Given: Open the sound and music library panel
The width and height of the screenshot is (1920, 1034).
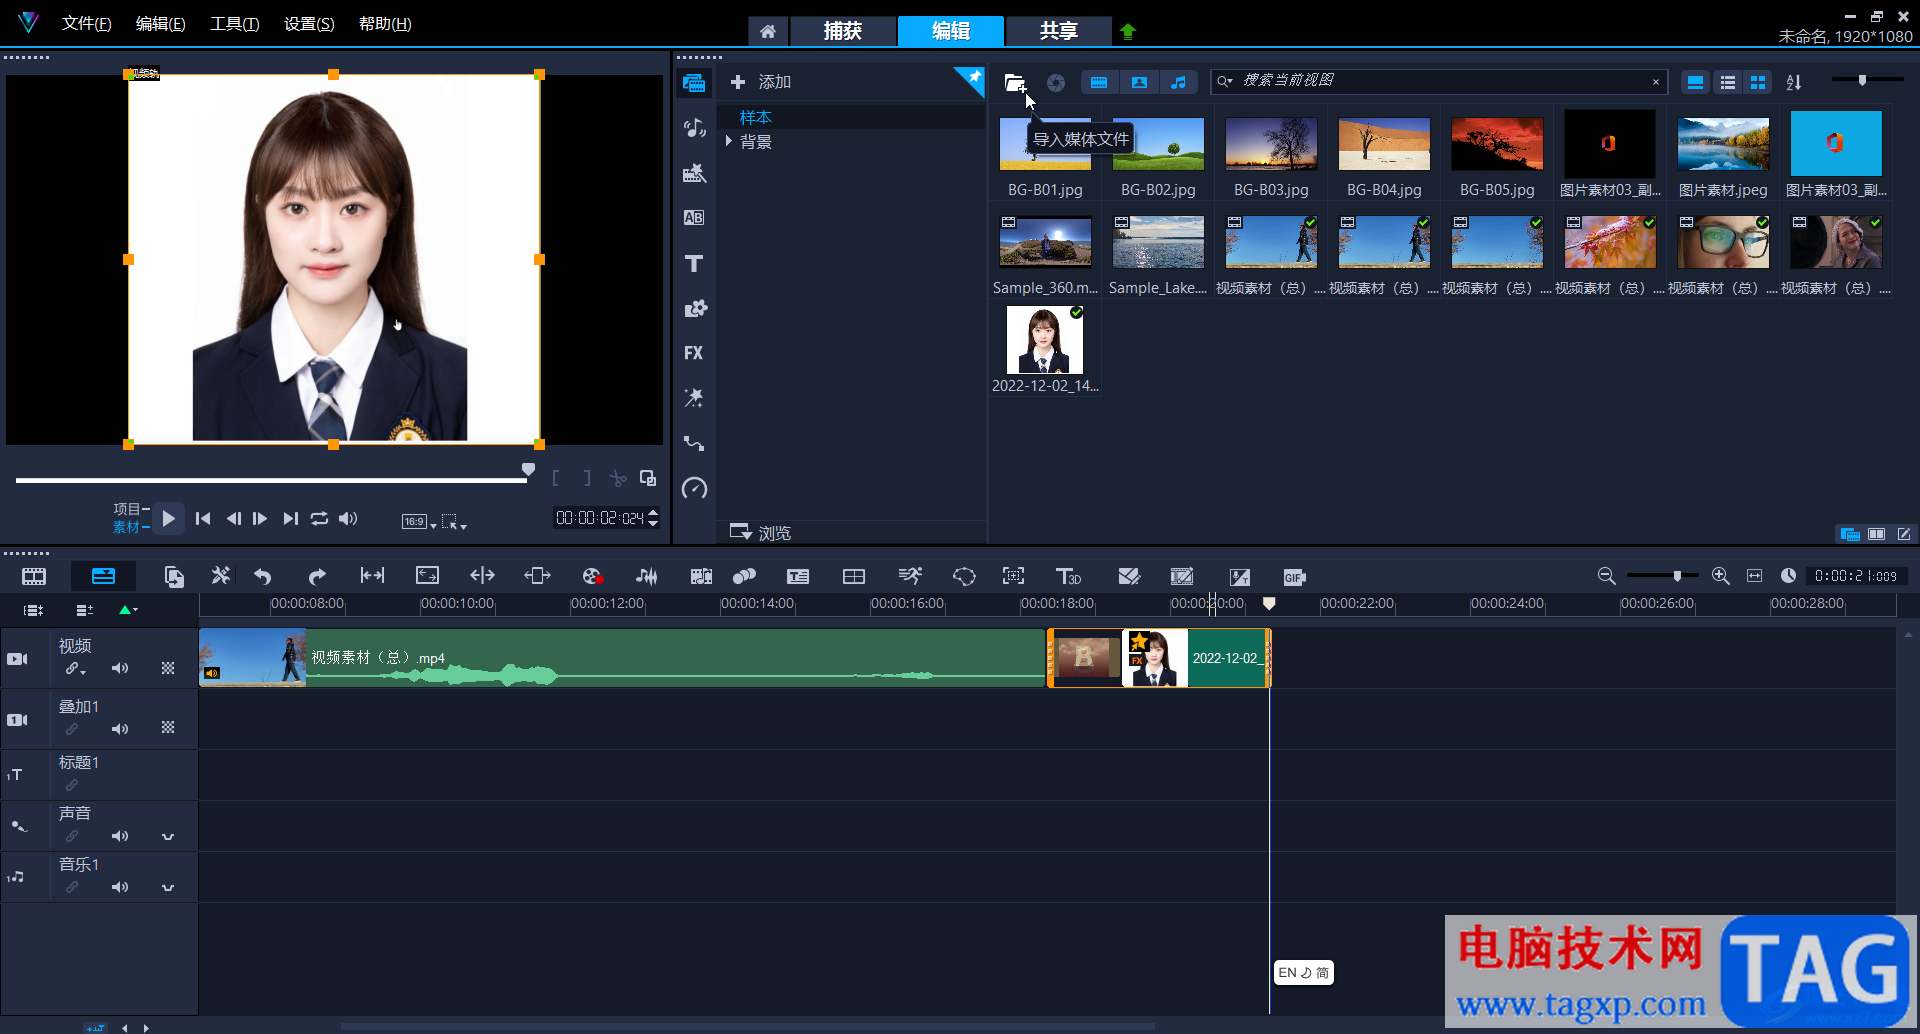Looking at the screenshot, I should pos(694,128).
